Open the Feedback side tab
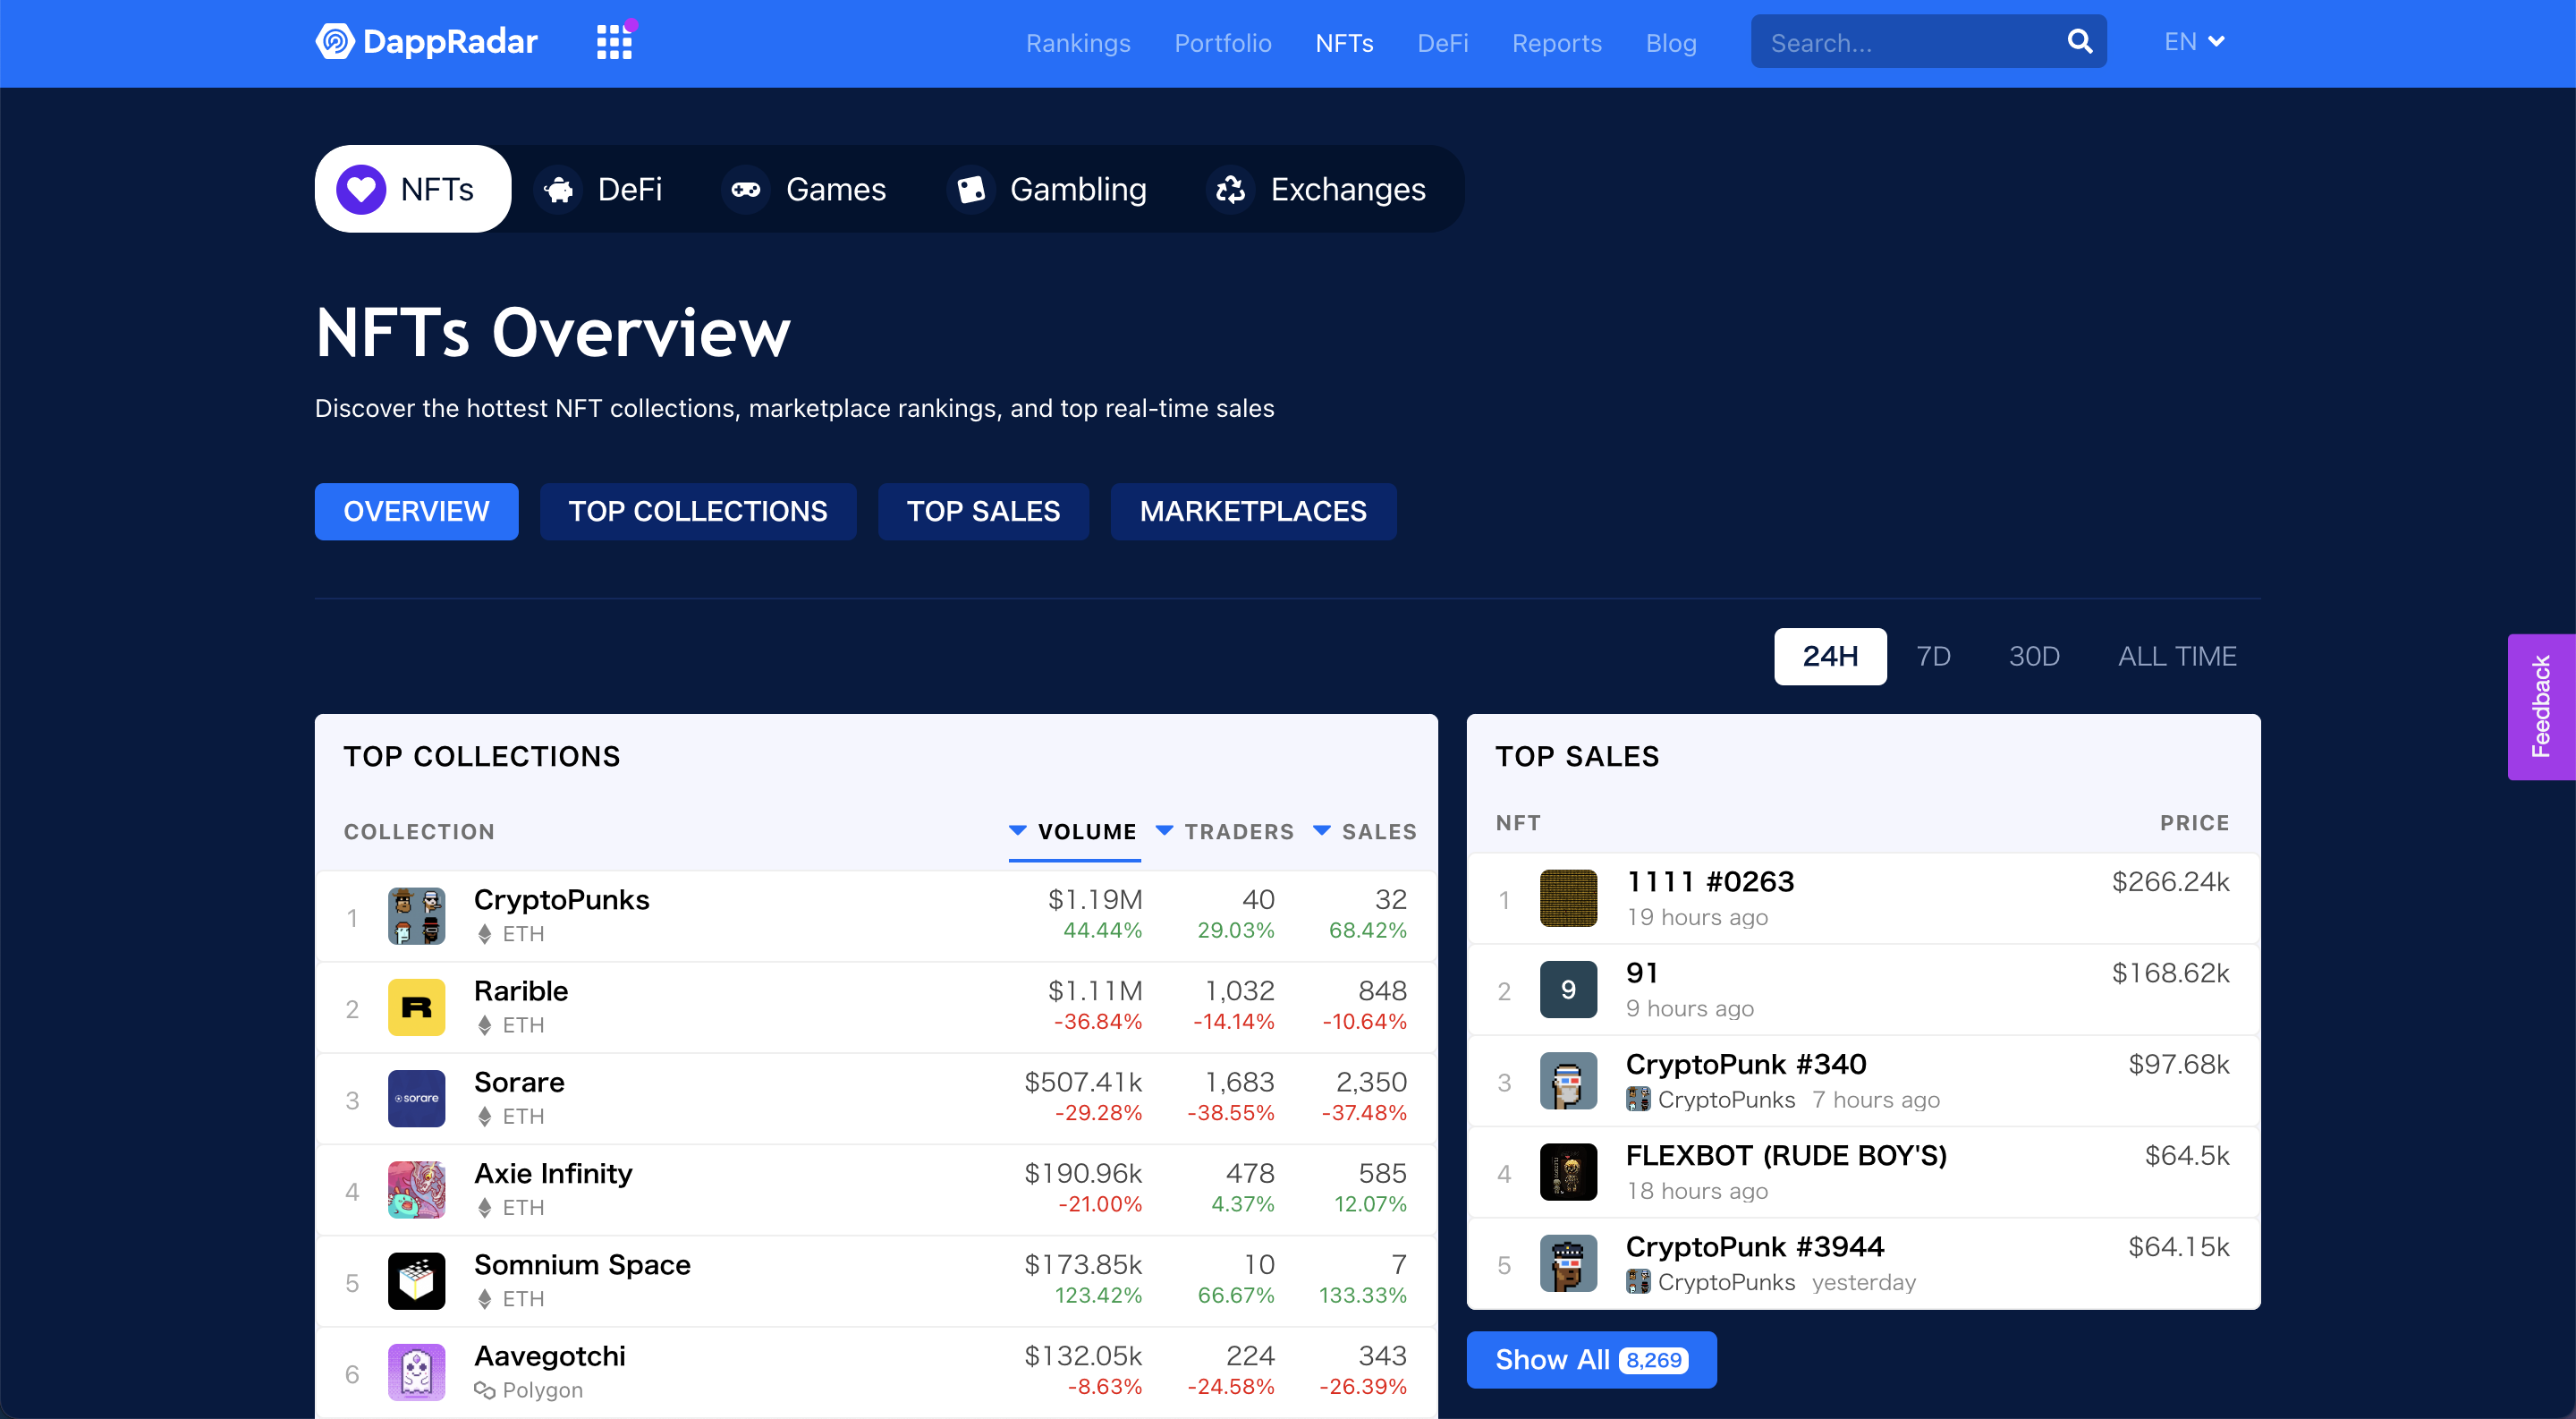2576x1419 pixels. (x=2541, y=707)
